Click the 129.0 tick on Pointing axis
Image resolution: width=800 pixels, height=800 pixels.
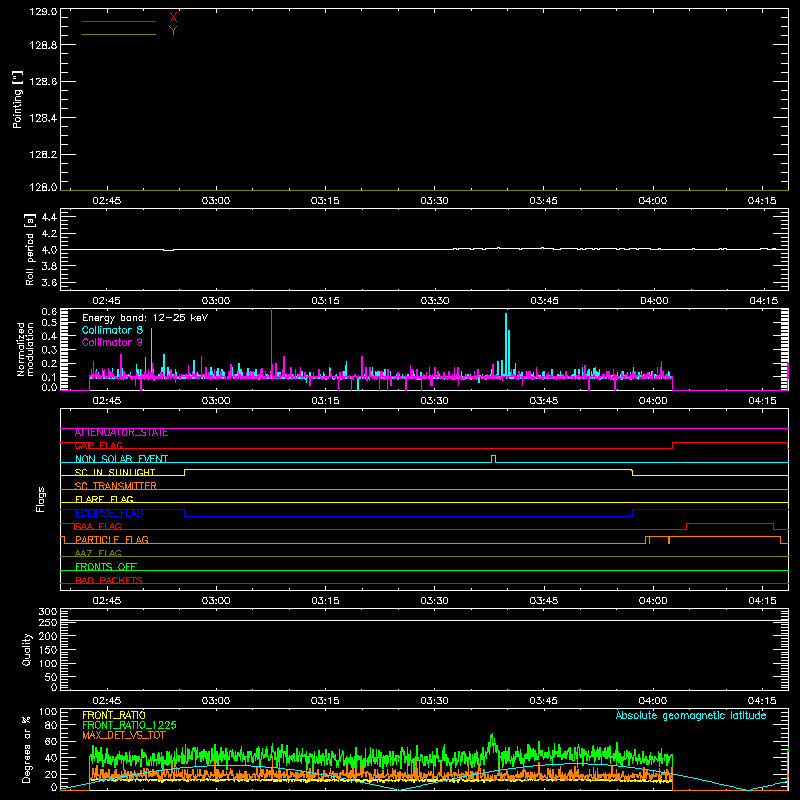click(x=43, y=12)
